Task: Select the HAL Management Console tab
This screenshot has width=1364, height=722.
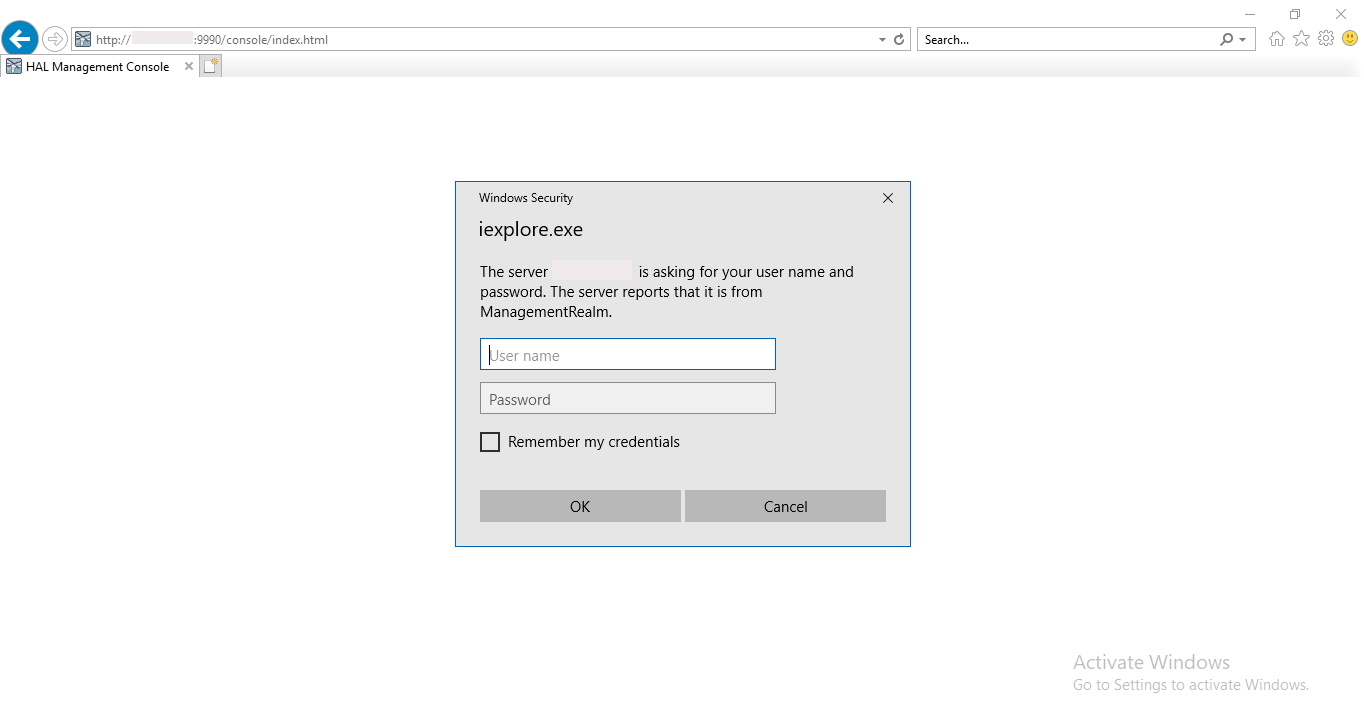Action: (99, 67)
